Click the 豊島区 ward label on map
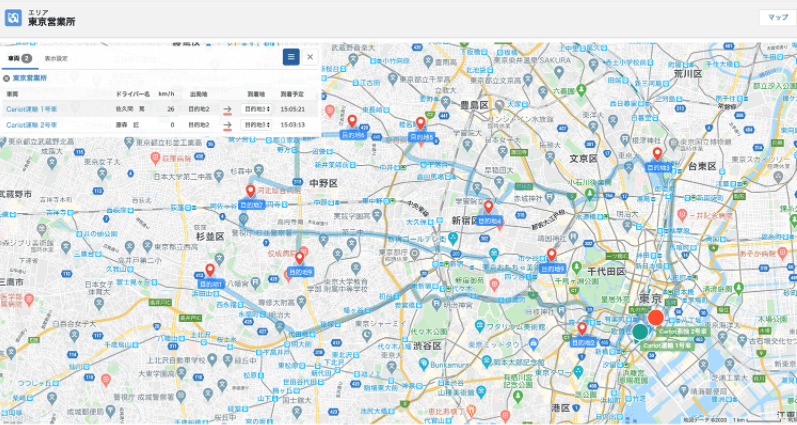This screenshot has height=425, width=797. click(474, 105)
